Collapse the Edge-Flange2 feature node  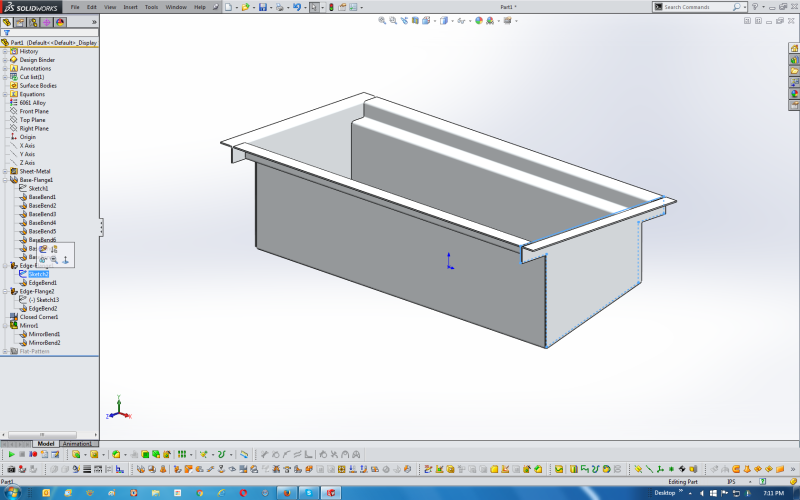tap(5, 291)
